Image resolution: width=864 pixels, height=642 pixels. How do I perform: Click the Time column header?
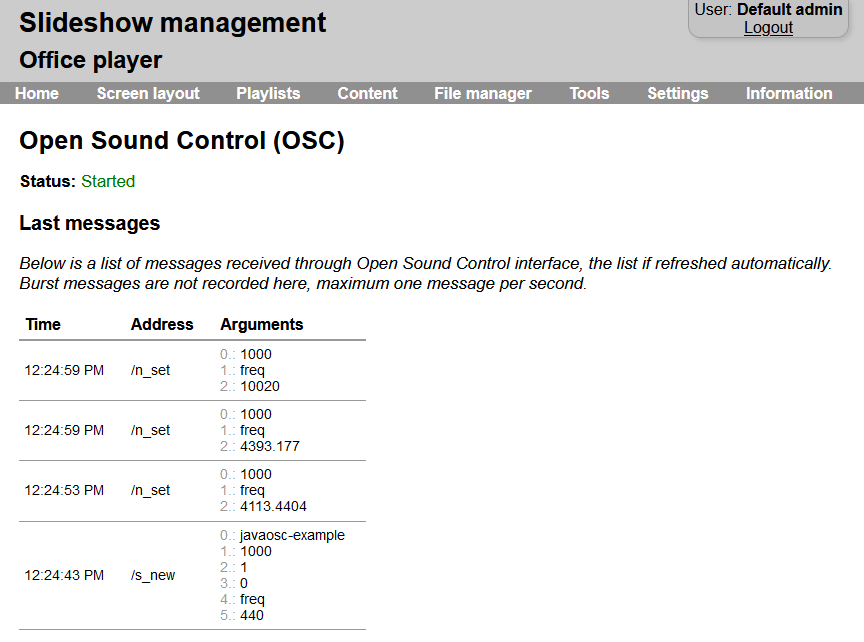(42, 324)
